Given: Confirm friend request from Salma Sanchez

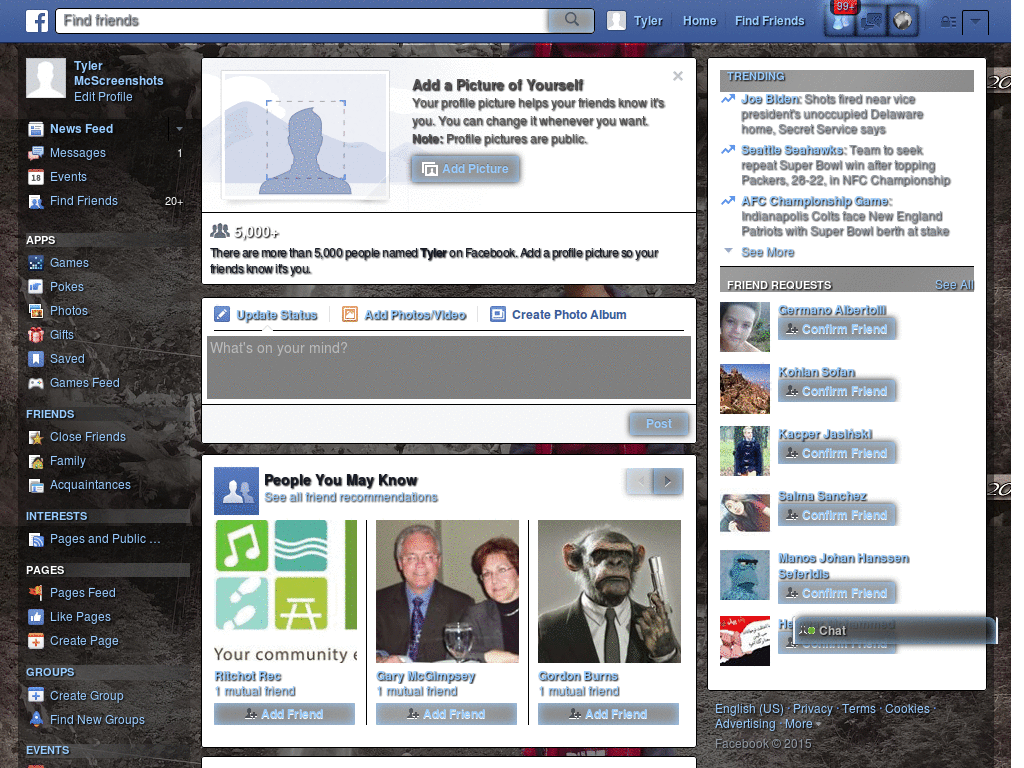Looking at the screenshot, I should (837, 516).
